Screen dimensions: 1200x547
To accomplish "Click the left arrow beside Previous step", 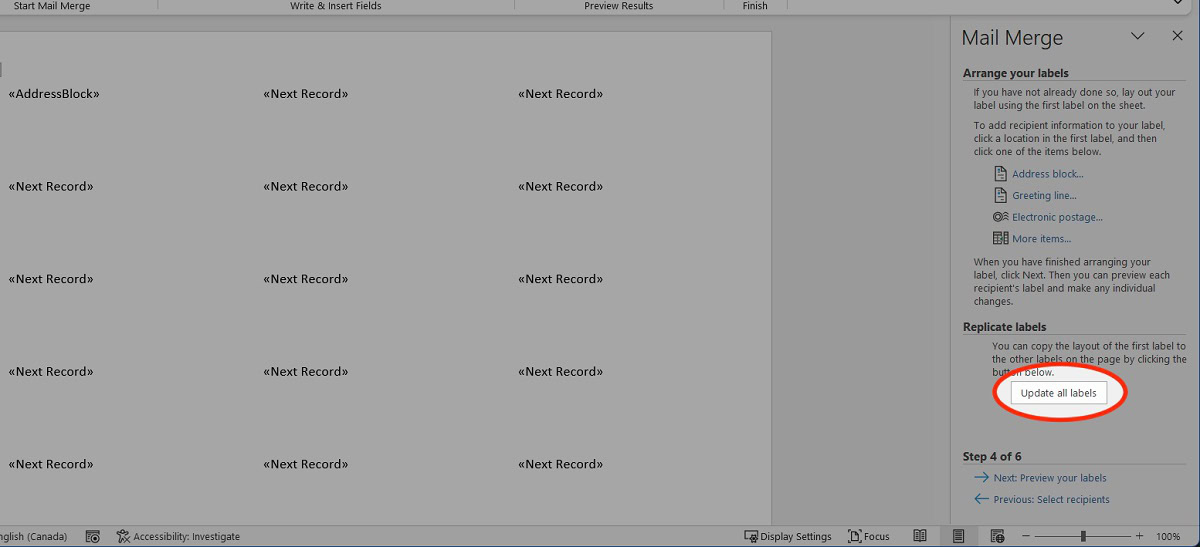I will pos(981,499).
